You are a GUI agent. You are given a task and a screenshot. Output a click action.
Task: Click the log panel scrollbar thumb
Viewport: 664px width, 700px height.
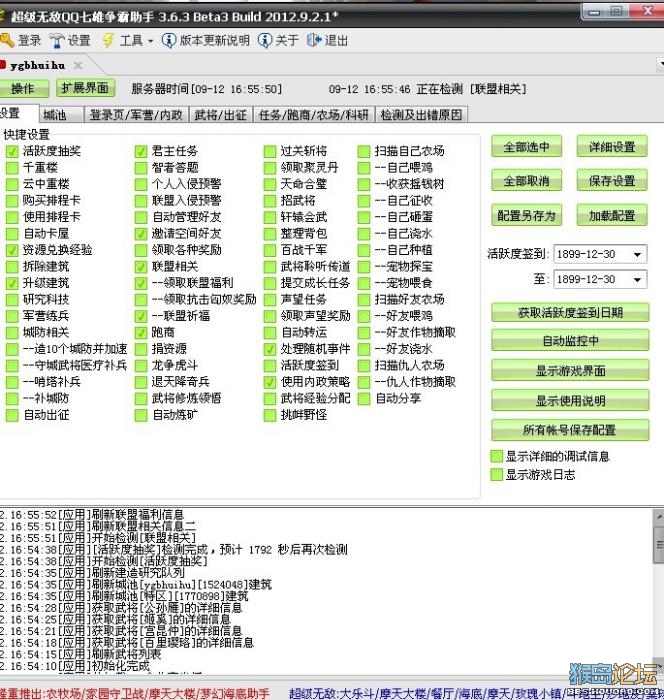[x=659, y=545]
